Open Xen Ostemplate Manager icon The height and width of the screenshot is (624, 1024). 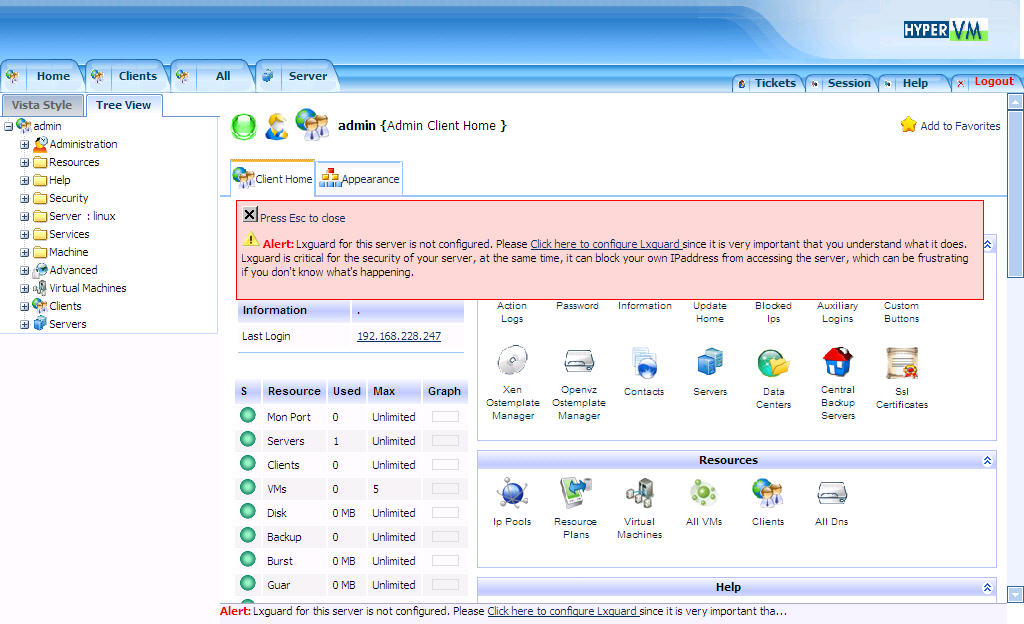pyautogui.click(x=512, y=361)
